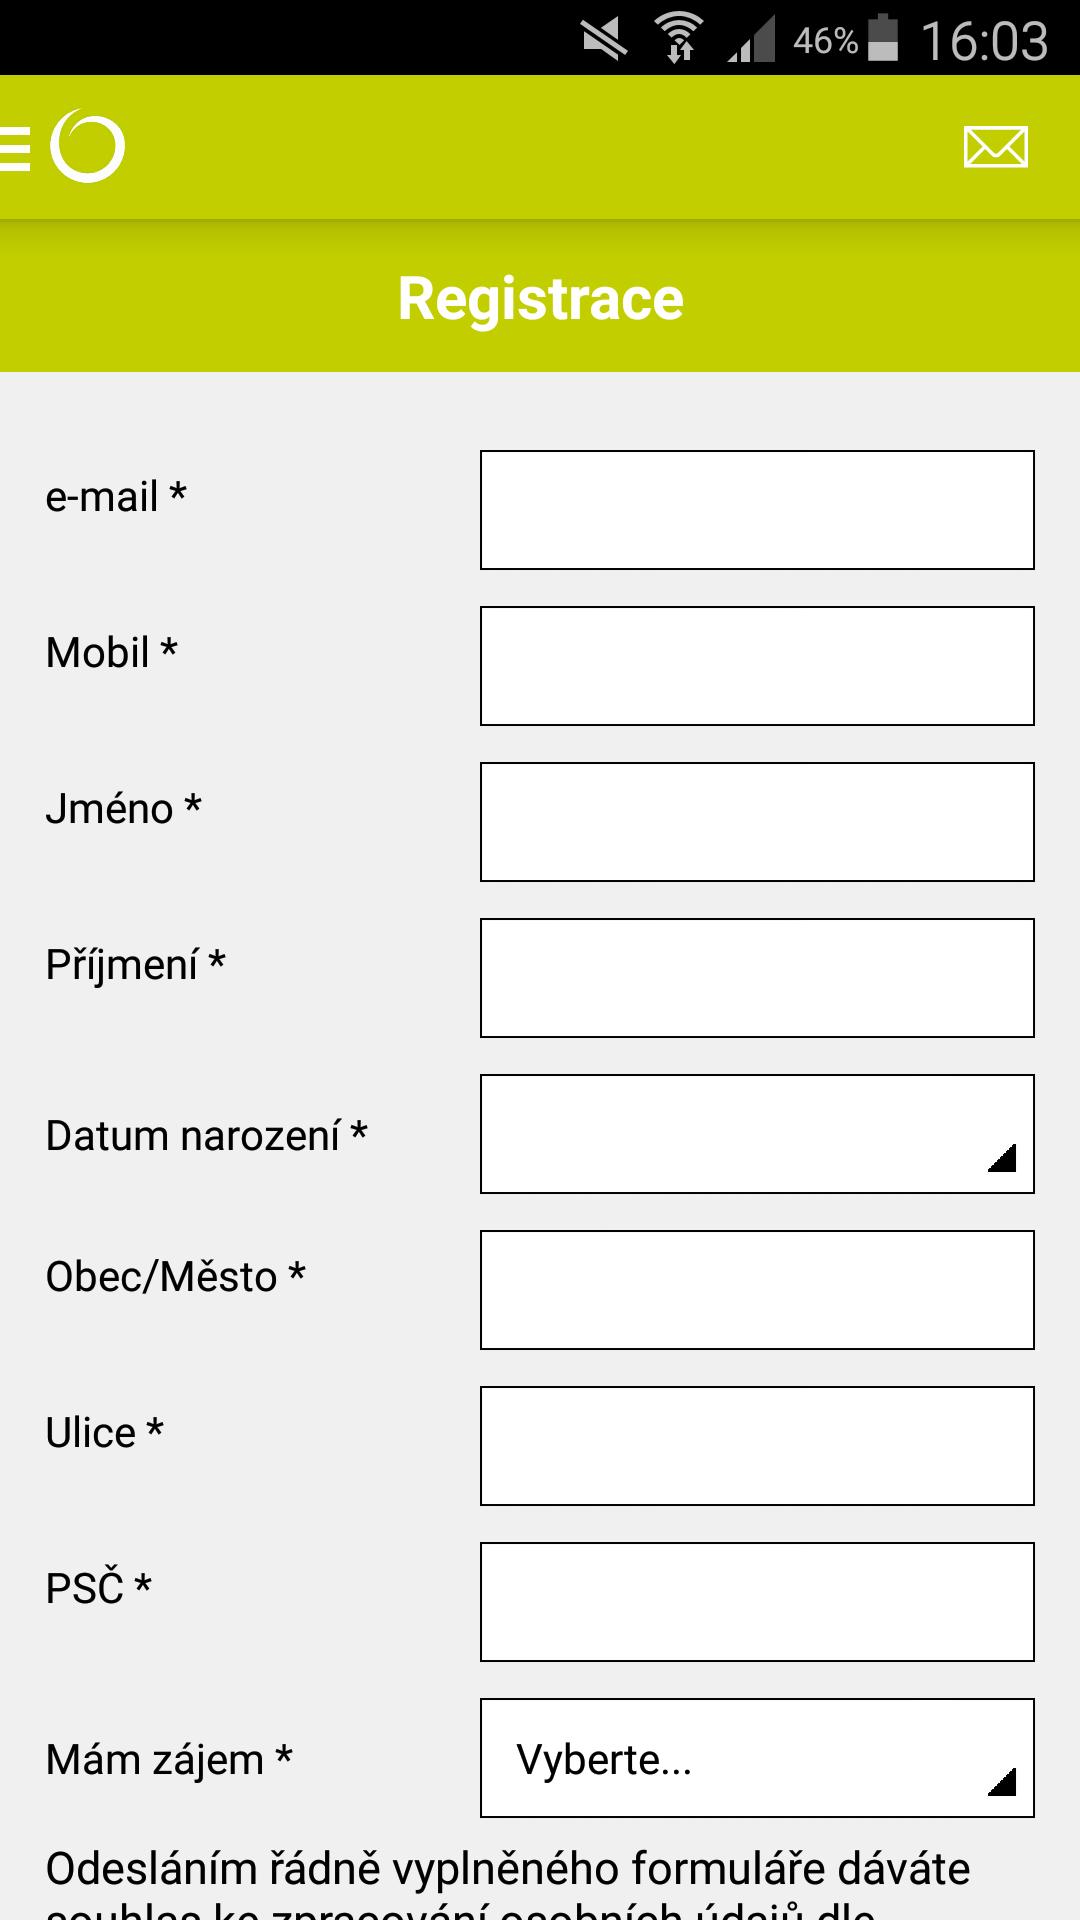Tap the white circle logo icon
The width and height of the screenshot is (1080, 1920).
click(x=88, y=147)
